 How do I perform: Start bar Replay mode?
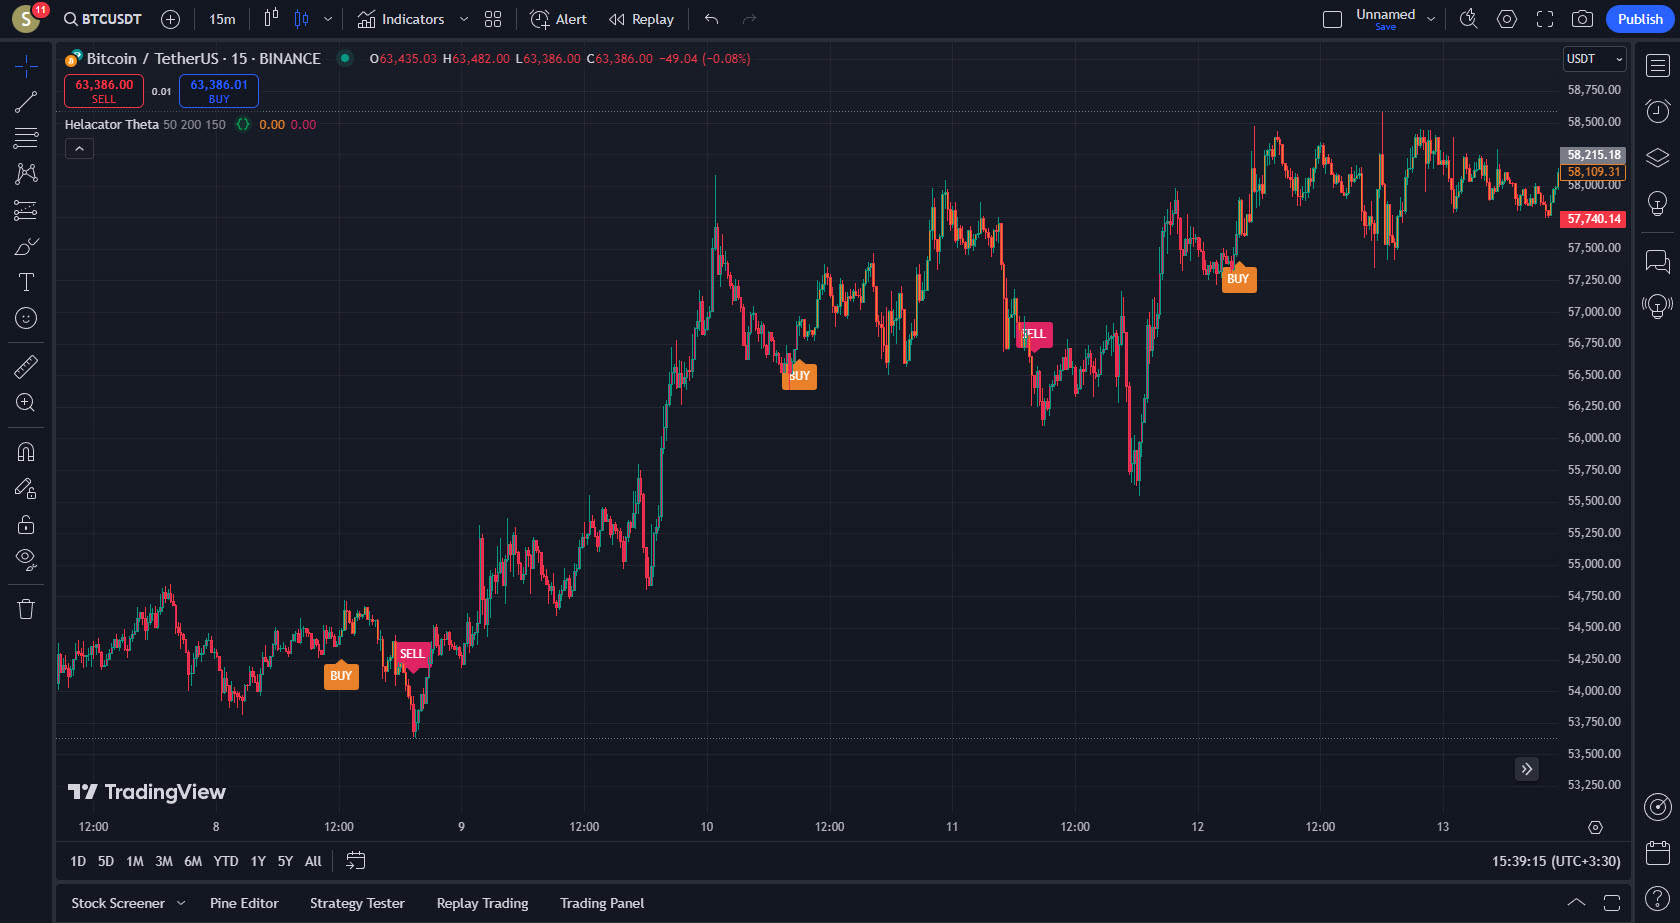coord(641,19)
